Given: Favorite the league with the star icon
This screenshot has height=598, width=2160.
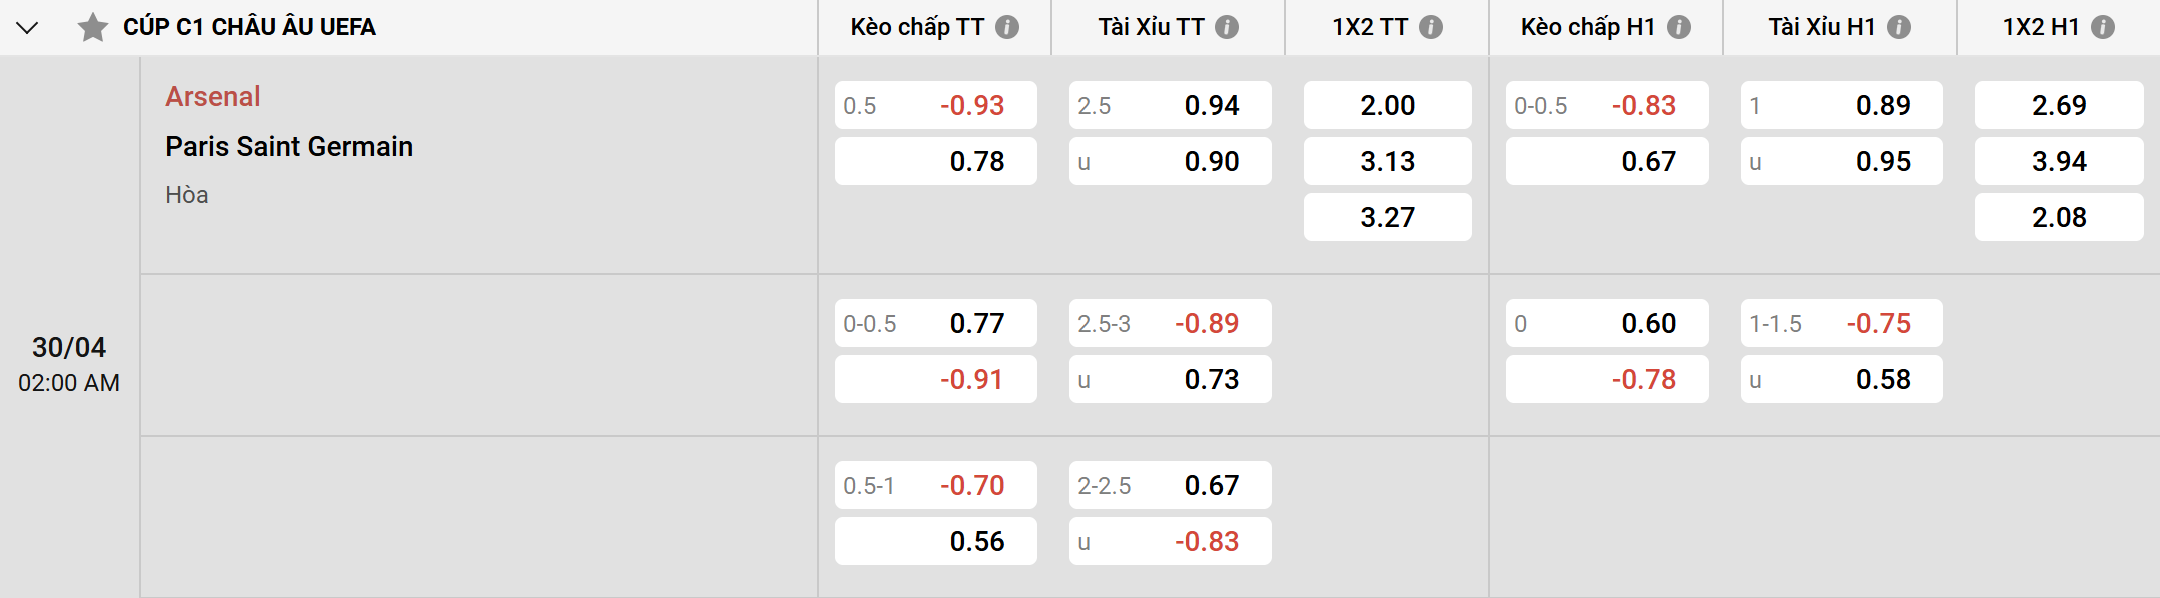Looking at the screenshot, I should tap(93, 27).
